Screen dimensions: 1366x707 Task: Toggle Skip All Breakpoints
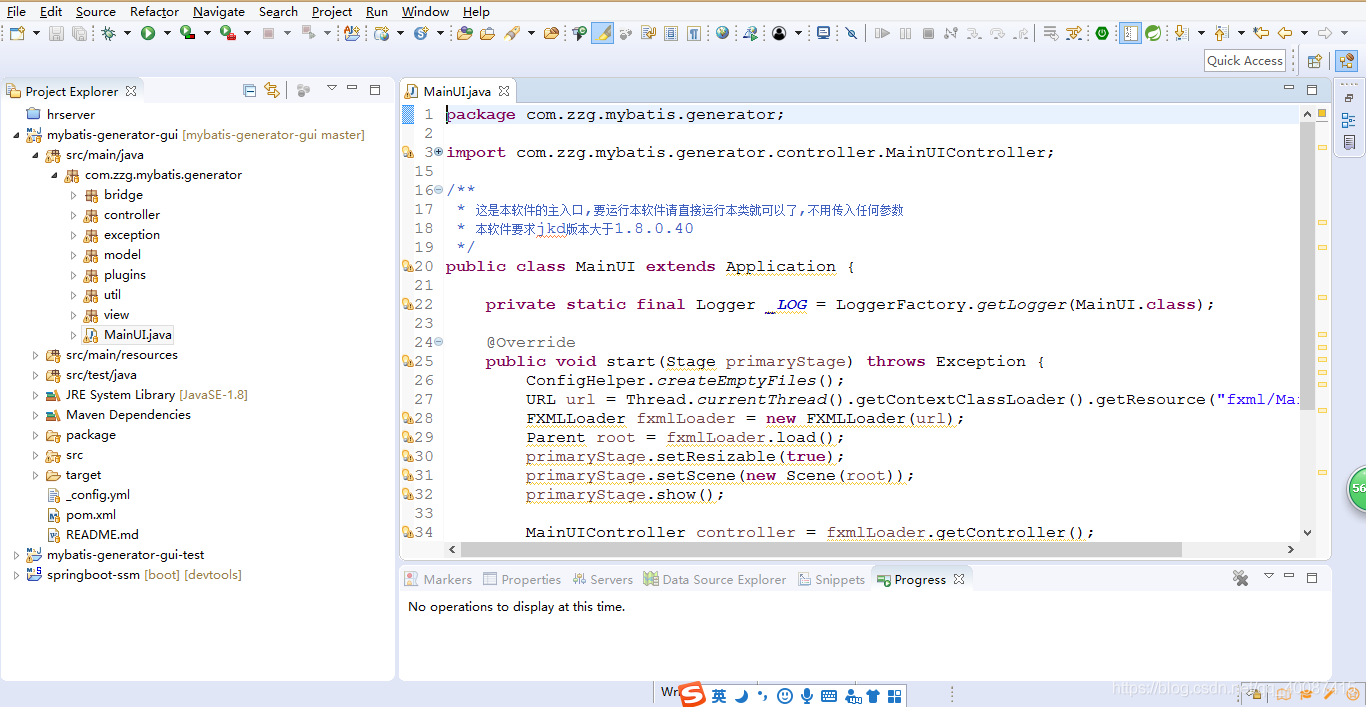[852, 32]
